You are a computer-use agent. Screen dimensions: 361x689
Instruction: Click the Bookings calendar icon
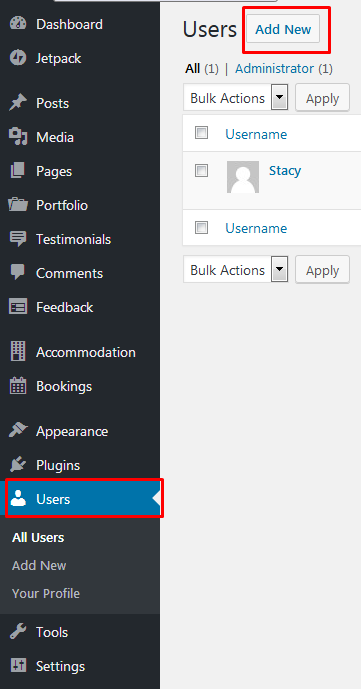click(18, 386)
